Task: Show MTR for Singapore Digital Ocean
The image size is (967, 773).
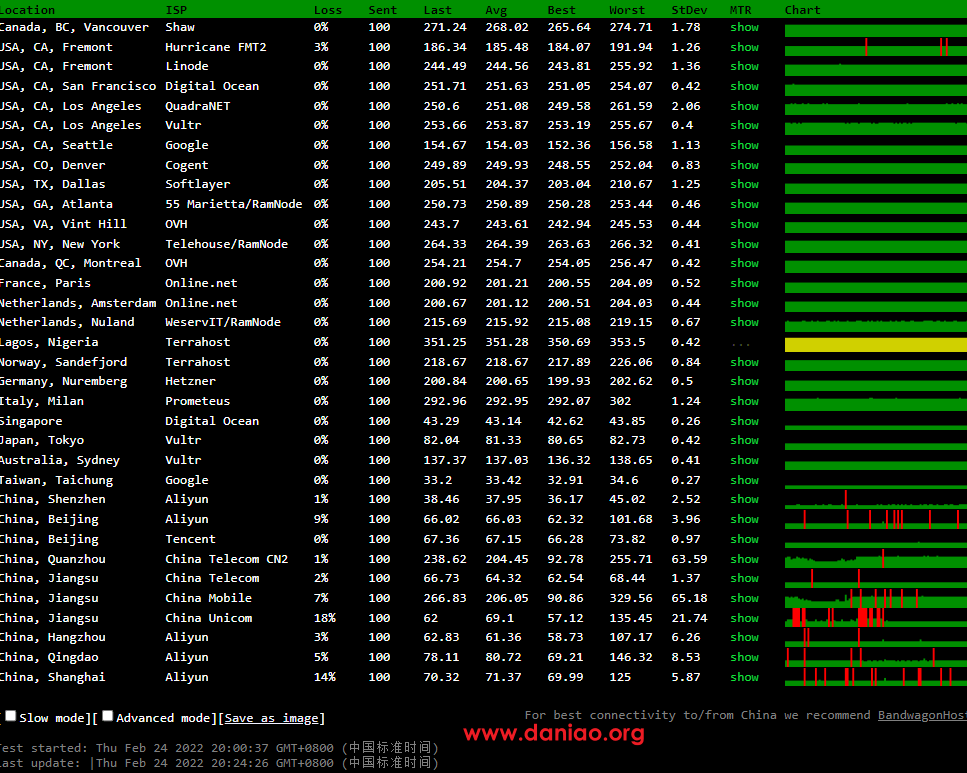Action: click(x=744, y=421)
